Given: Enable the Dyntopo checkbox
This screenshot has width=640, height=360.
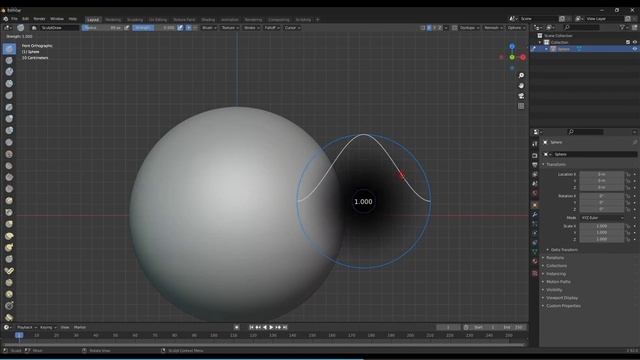Looking at the screenshot, I should click(454, 28).
